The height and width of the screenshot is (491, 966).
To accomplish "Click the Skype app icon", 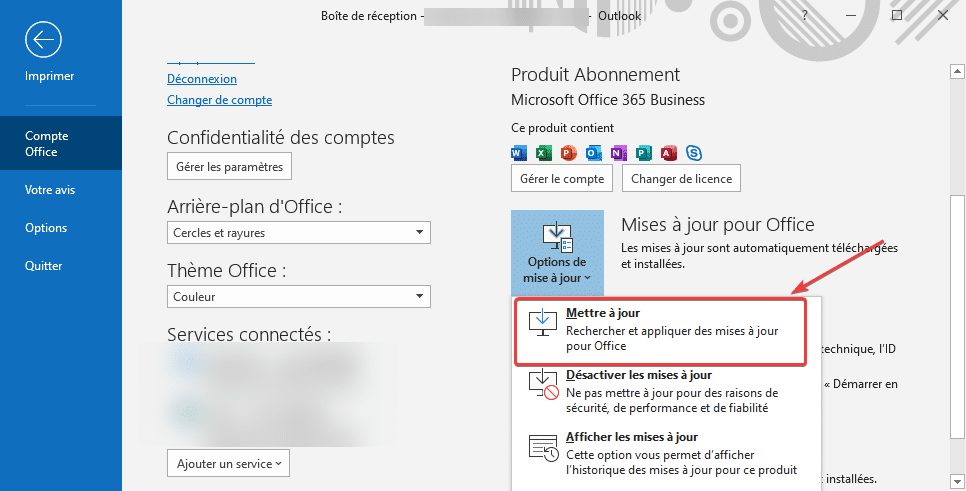I will (694, 153).
